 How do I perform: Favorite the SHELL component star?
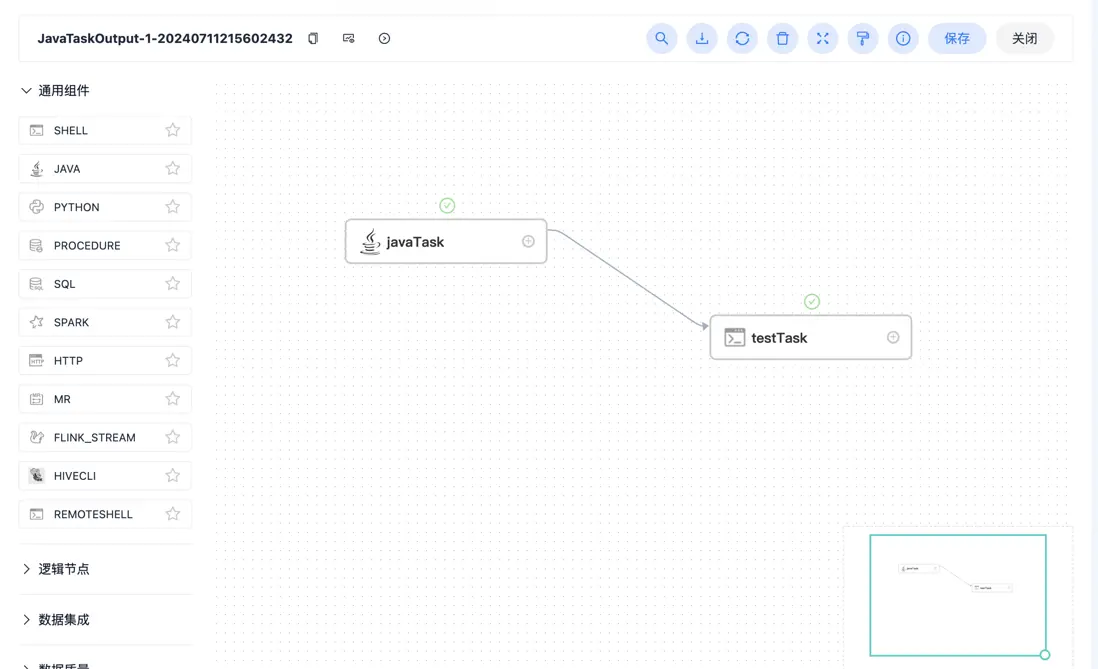pos(173,130)
